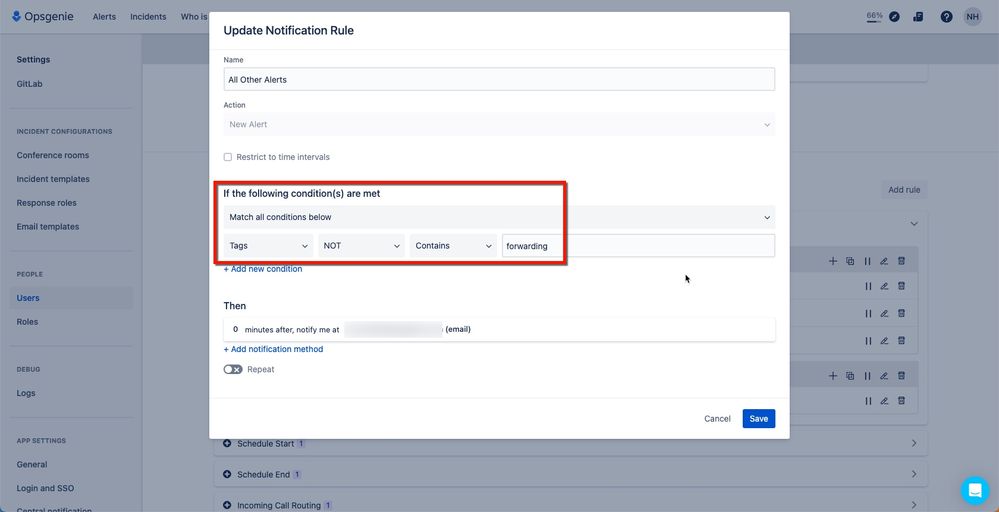Open the compass quick-start guide icon
Image resolution: width=999 pixels, height=512 pixels.
(894, 17)
